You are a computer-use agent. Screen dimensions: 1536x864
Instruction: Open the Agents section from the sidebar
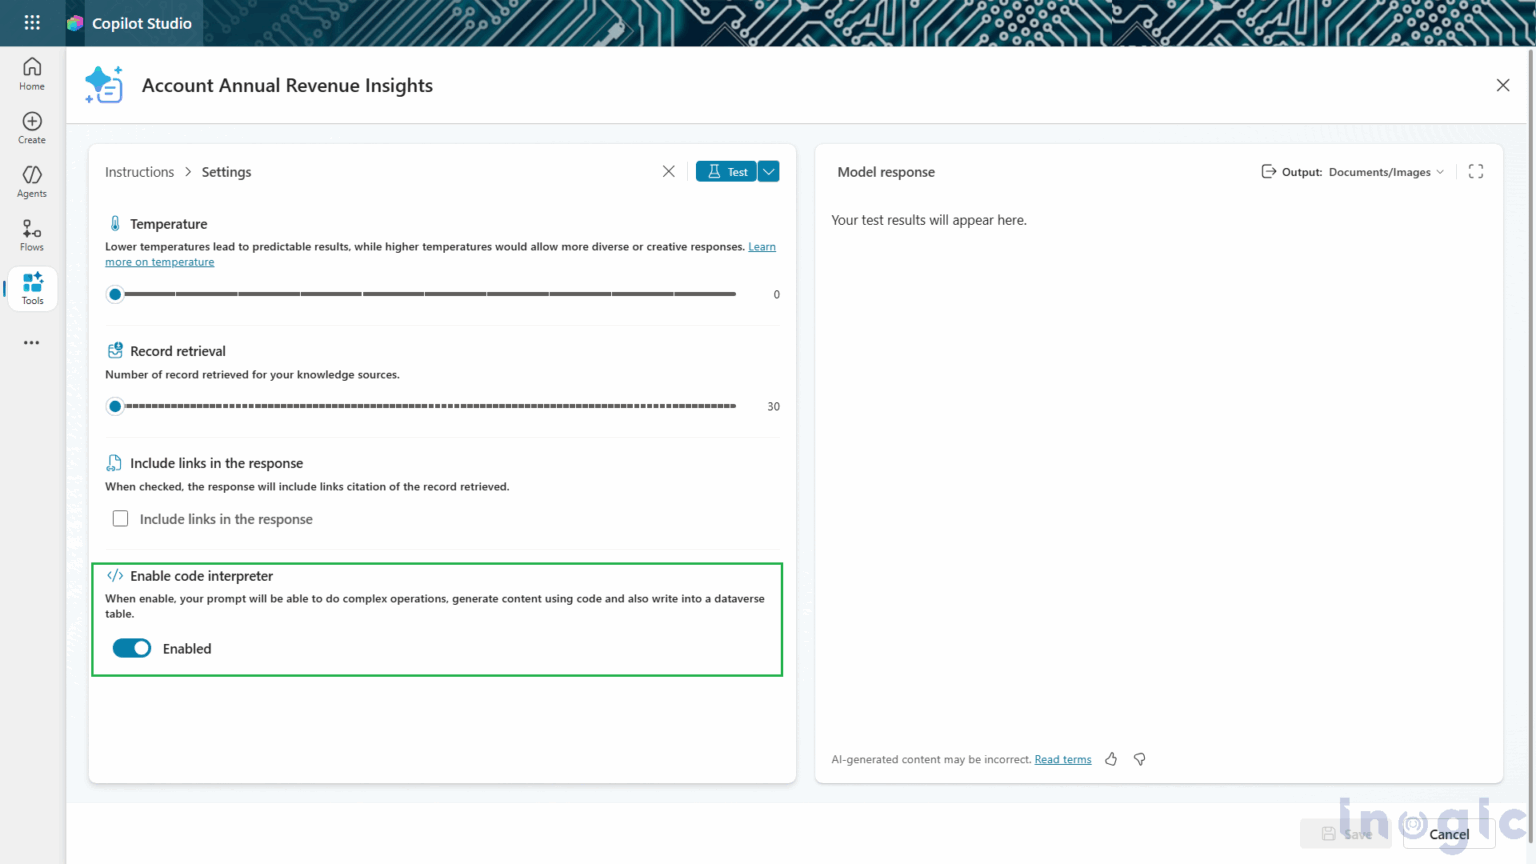point(31,178)
